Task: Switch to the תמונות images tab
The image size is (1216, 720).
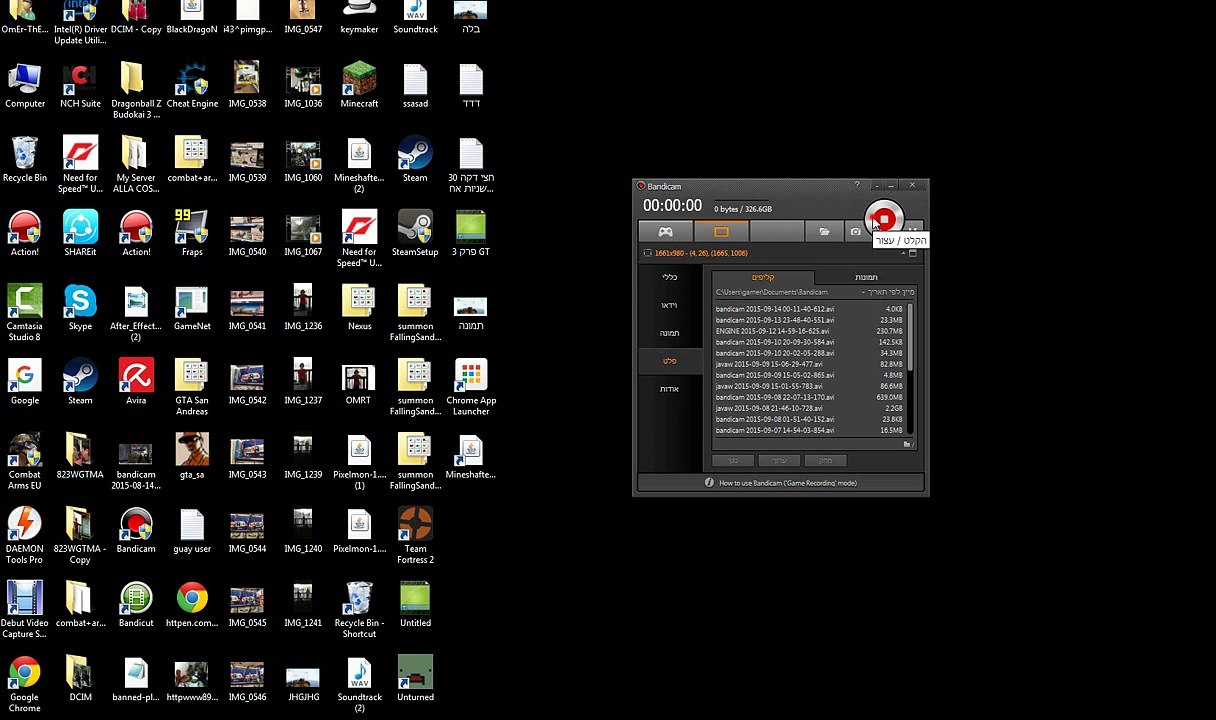Action: click(866, 277)
